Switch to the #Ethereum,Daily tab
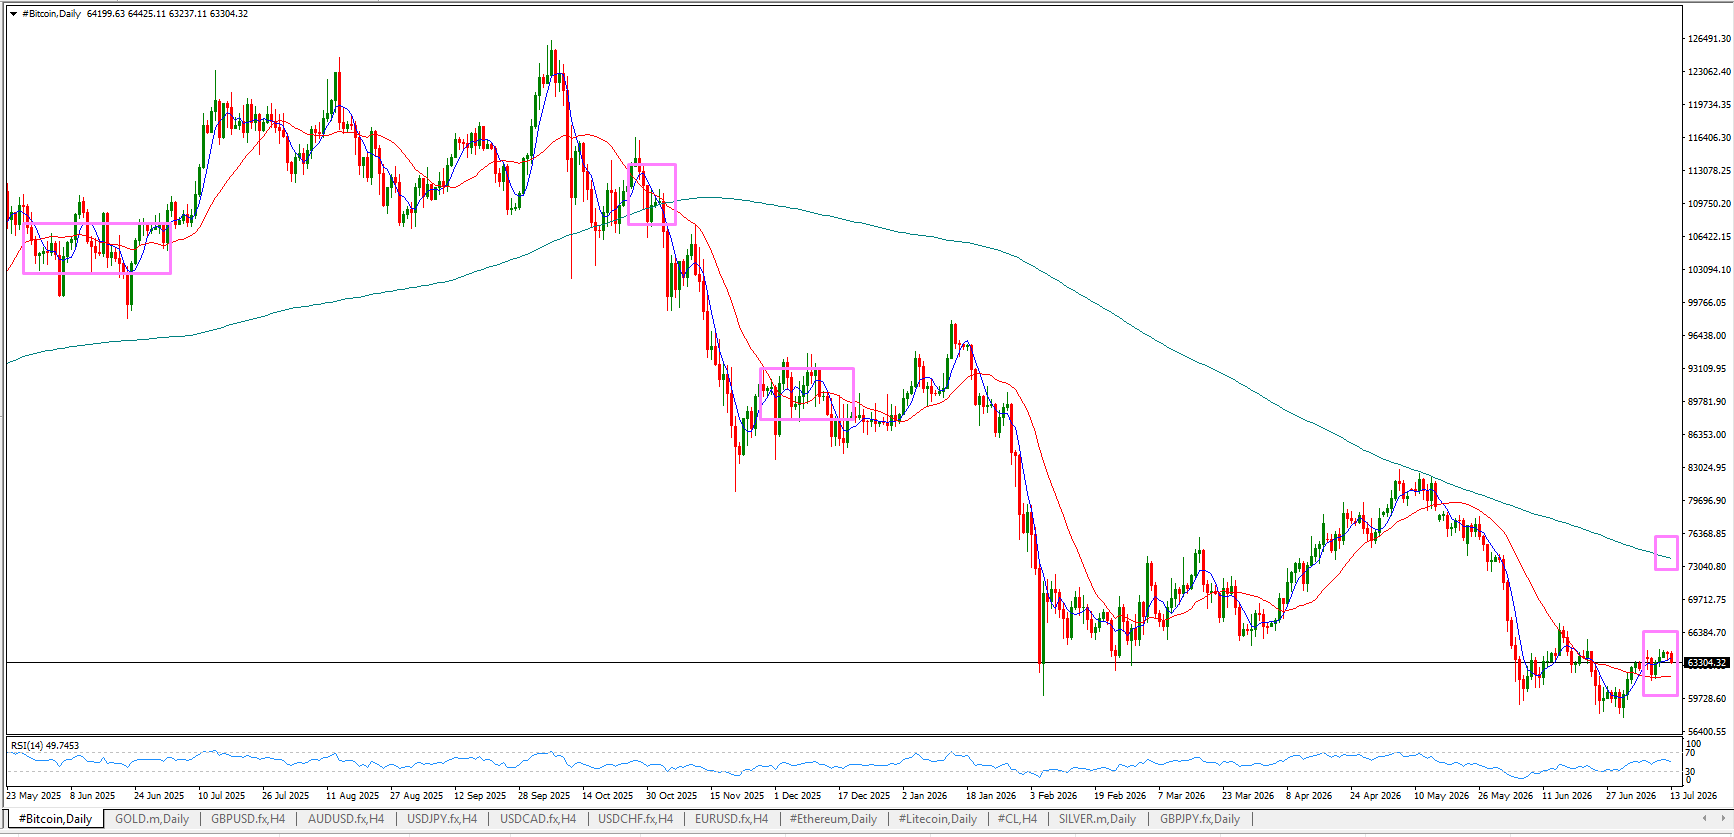Image resolution: width=1734 pixels, height=837 pixels. point(833,819)
